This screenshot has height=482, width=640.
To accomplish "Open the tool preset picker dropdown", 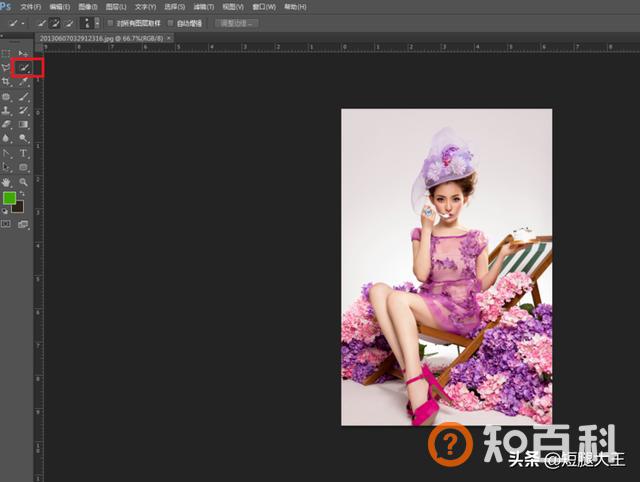I will pyautogui.click(x=16, y=23).
